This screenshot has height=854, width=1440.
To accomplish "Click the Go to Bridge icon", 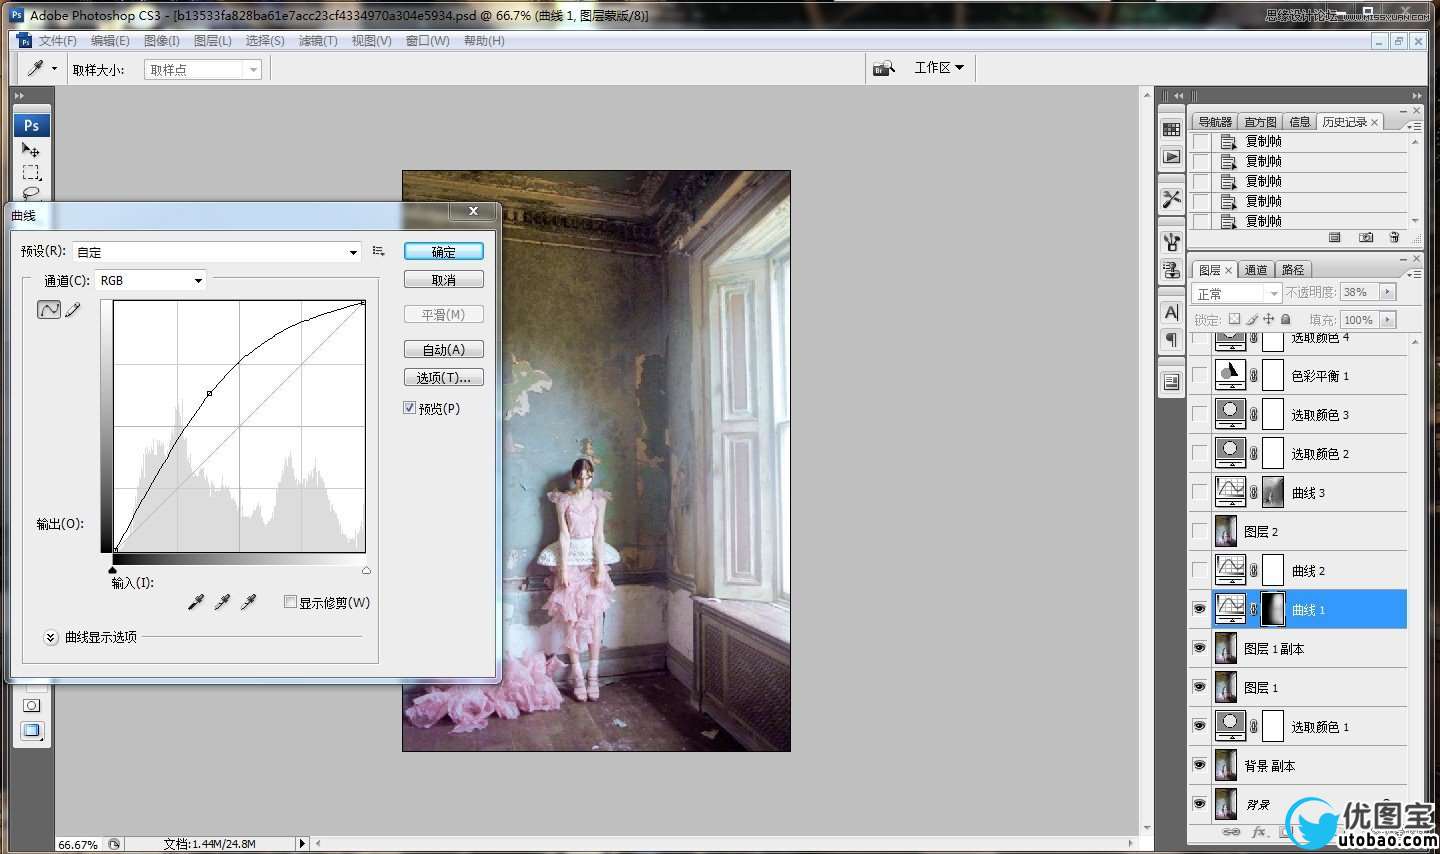I will [x=883, y=68].
